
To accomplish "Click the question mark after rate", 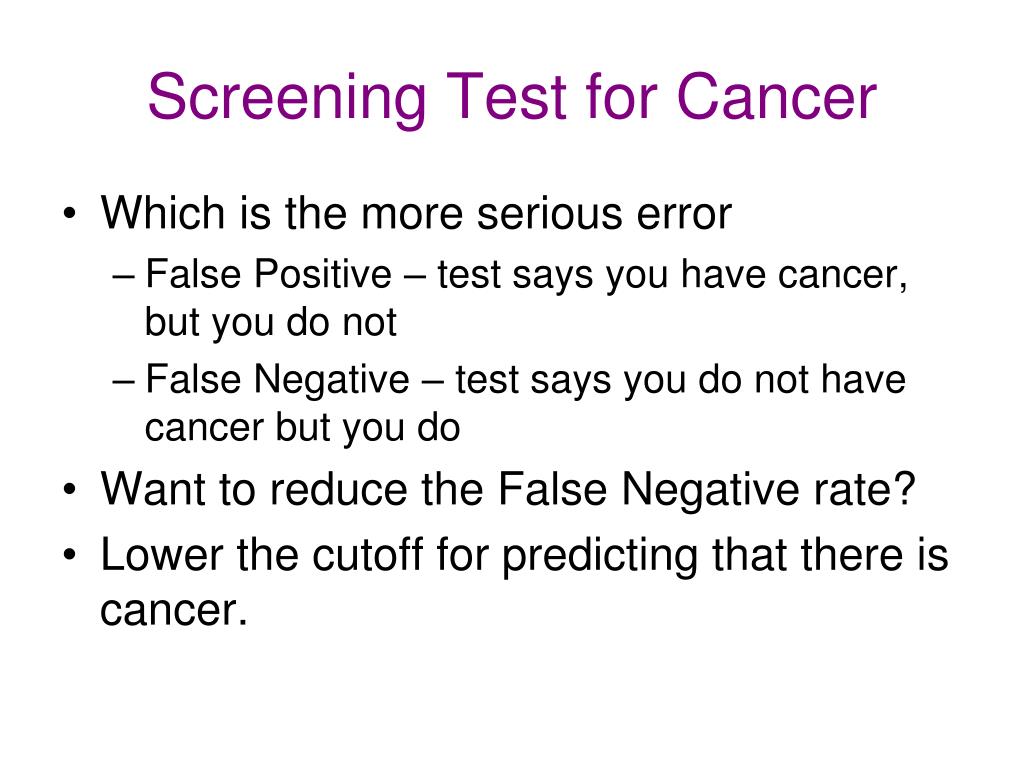I will point(904,488).
